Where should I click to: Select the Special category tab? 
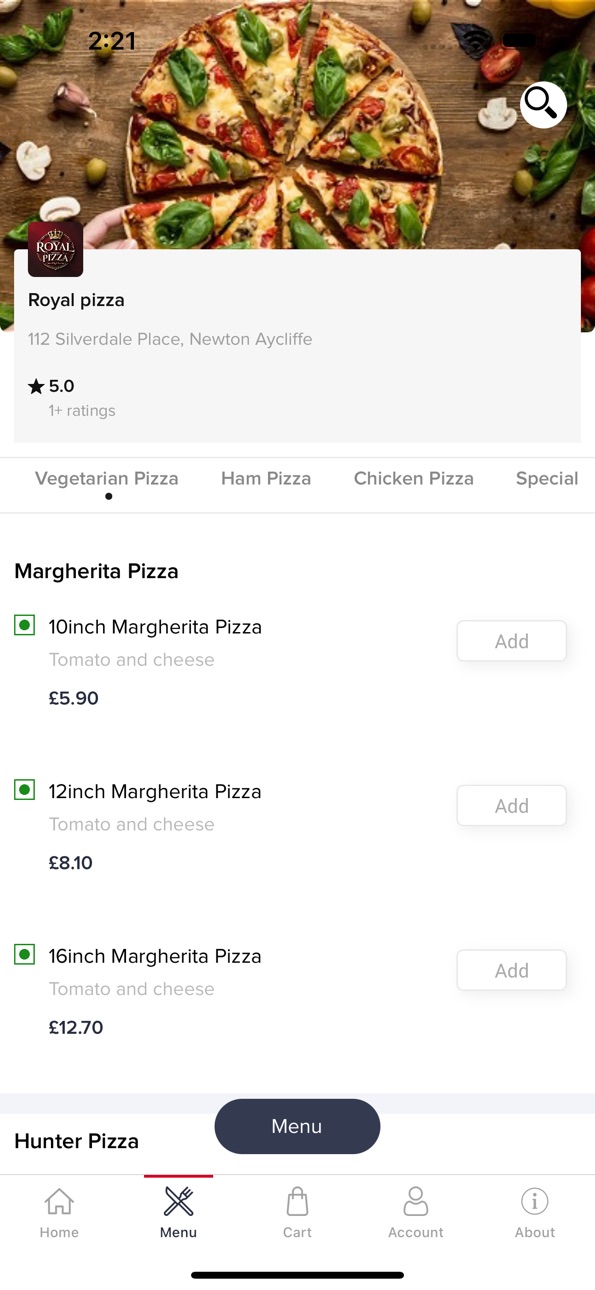click(547, 479)
